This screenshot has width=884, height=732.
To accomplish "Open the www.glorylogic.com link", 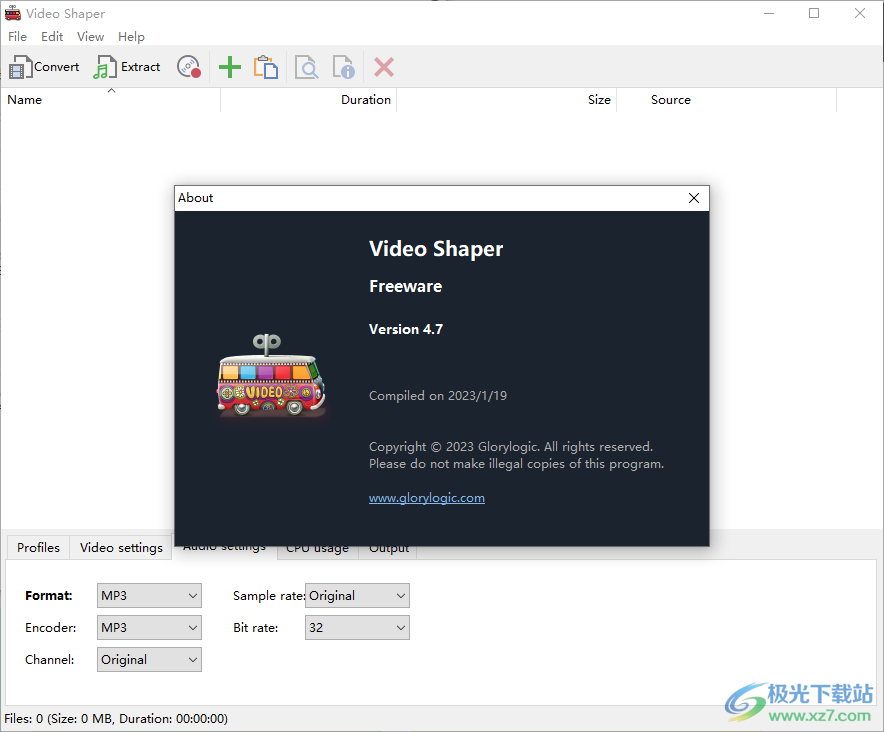I will tap(427, 498).
